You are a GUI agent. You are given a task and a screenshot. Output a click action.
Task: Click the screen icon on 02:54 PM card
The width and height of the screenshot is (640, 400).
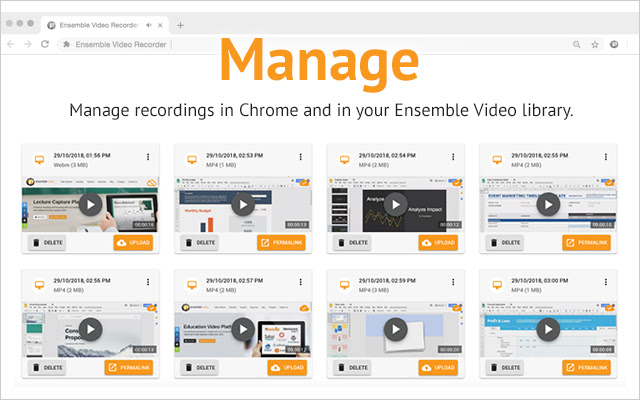tap(344, 160)
